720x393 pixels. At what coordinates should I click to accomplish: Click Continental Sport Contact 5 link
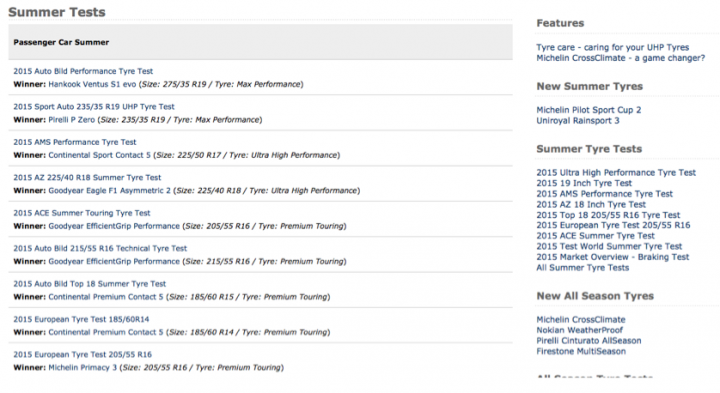(x=99, y=155)
